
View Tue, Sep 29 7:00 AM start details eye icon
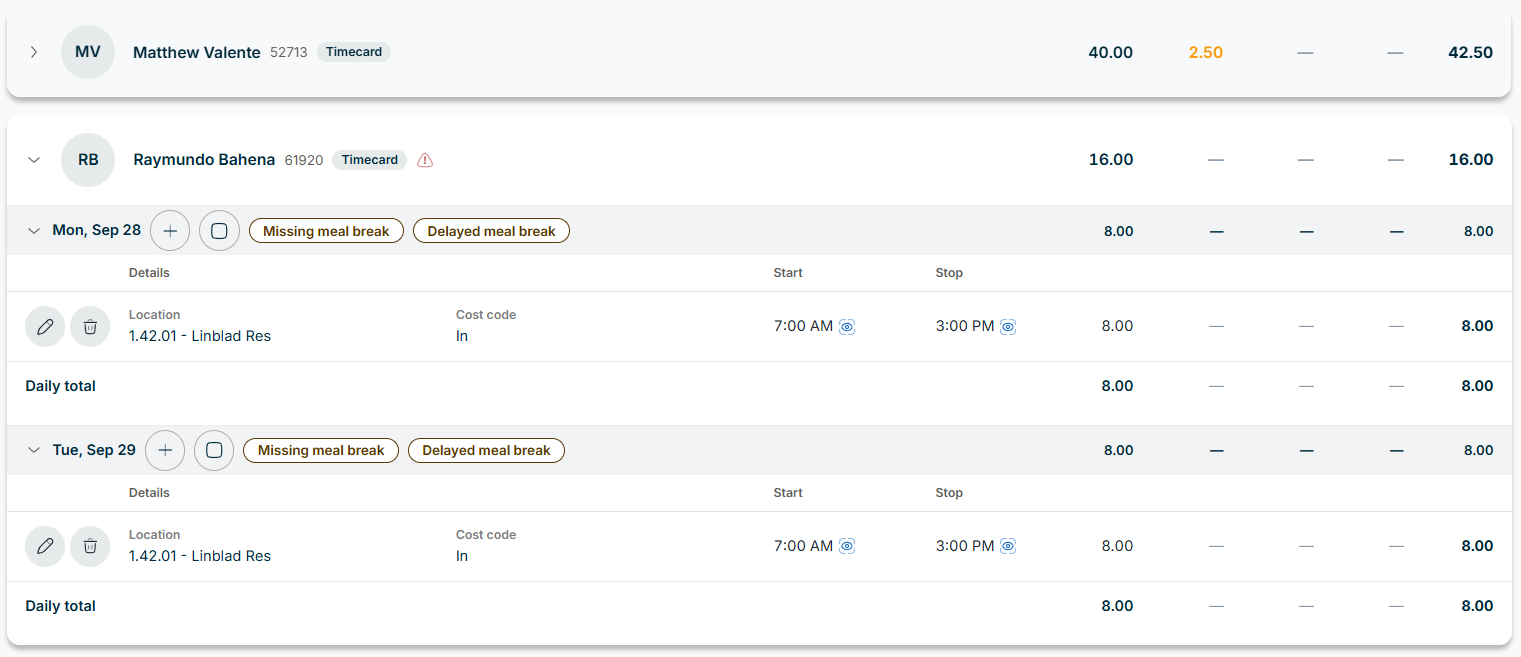click(847, 546)
